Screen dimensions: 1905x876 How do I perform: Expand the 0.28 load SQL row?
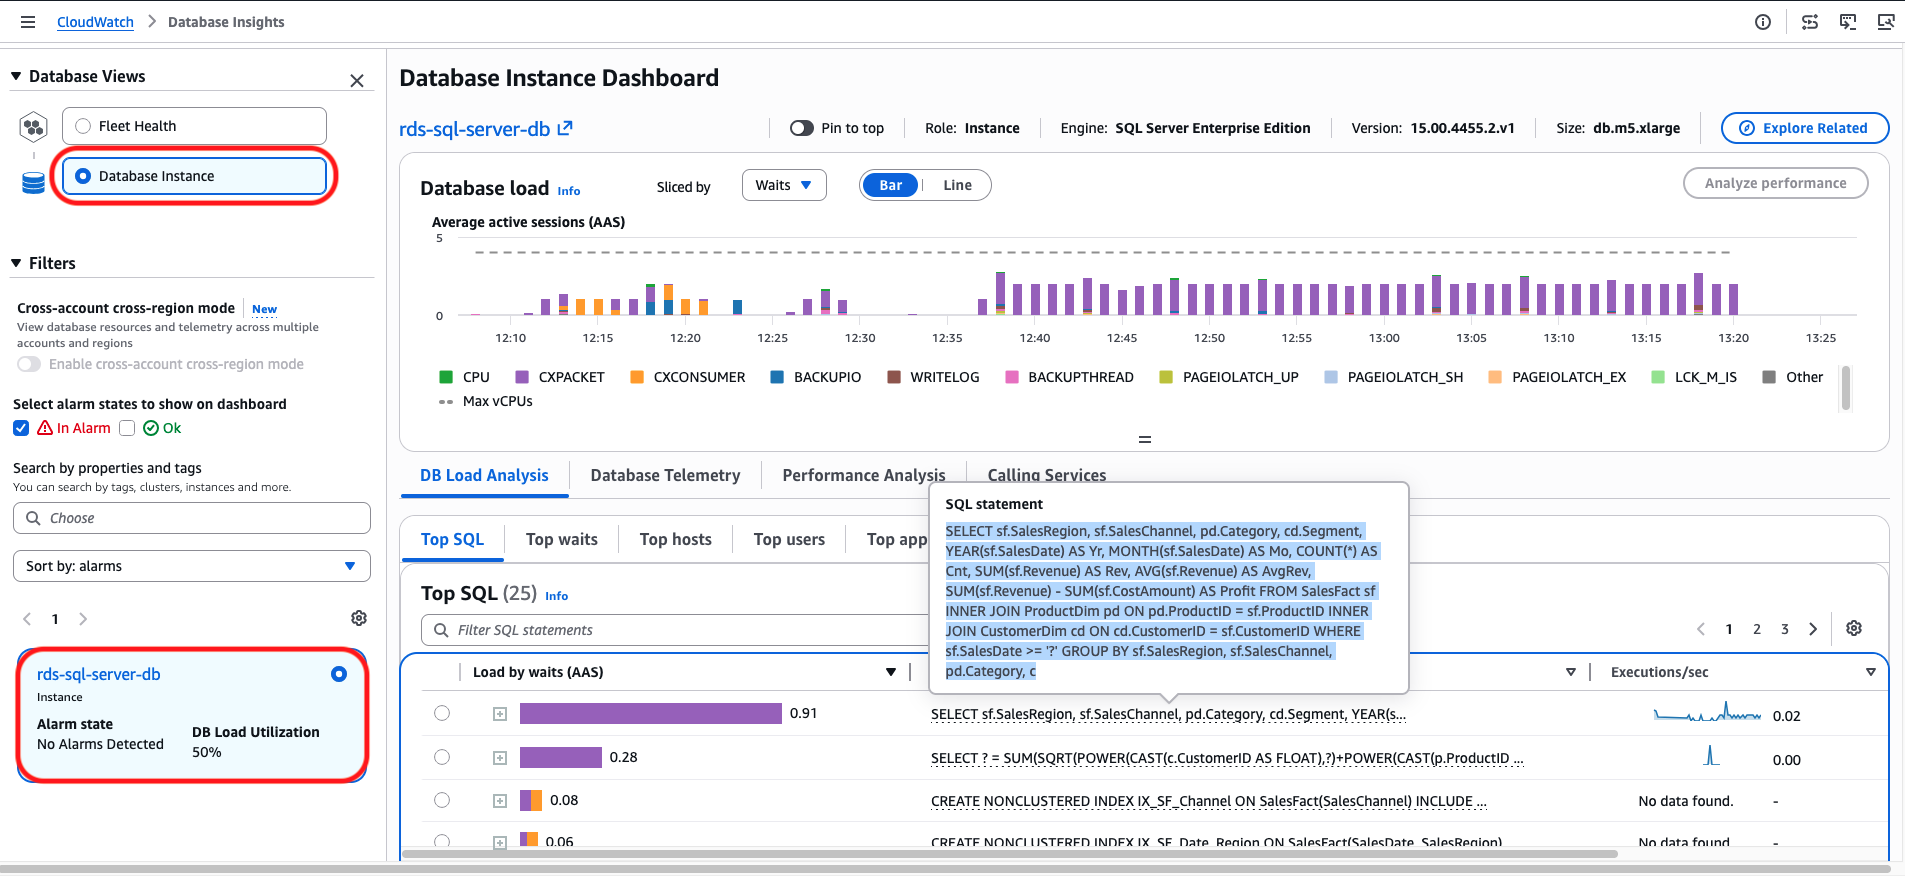[x=500, y=758]
